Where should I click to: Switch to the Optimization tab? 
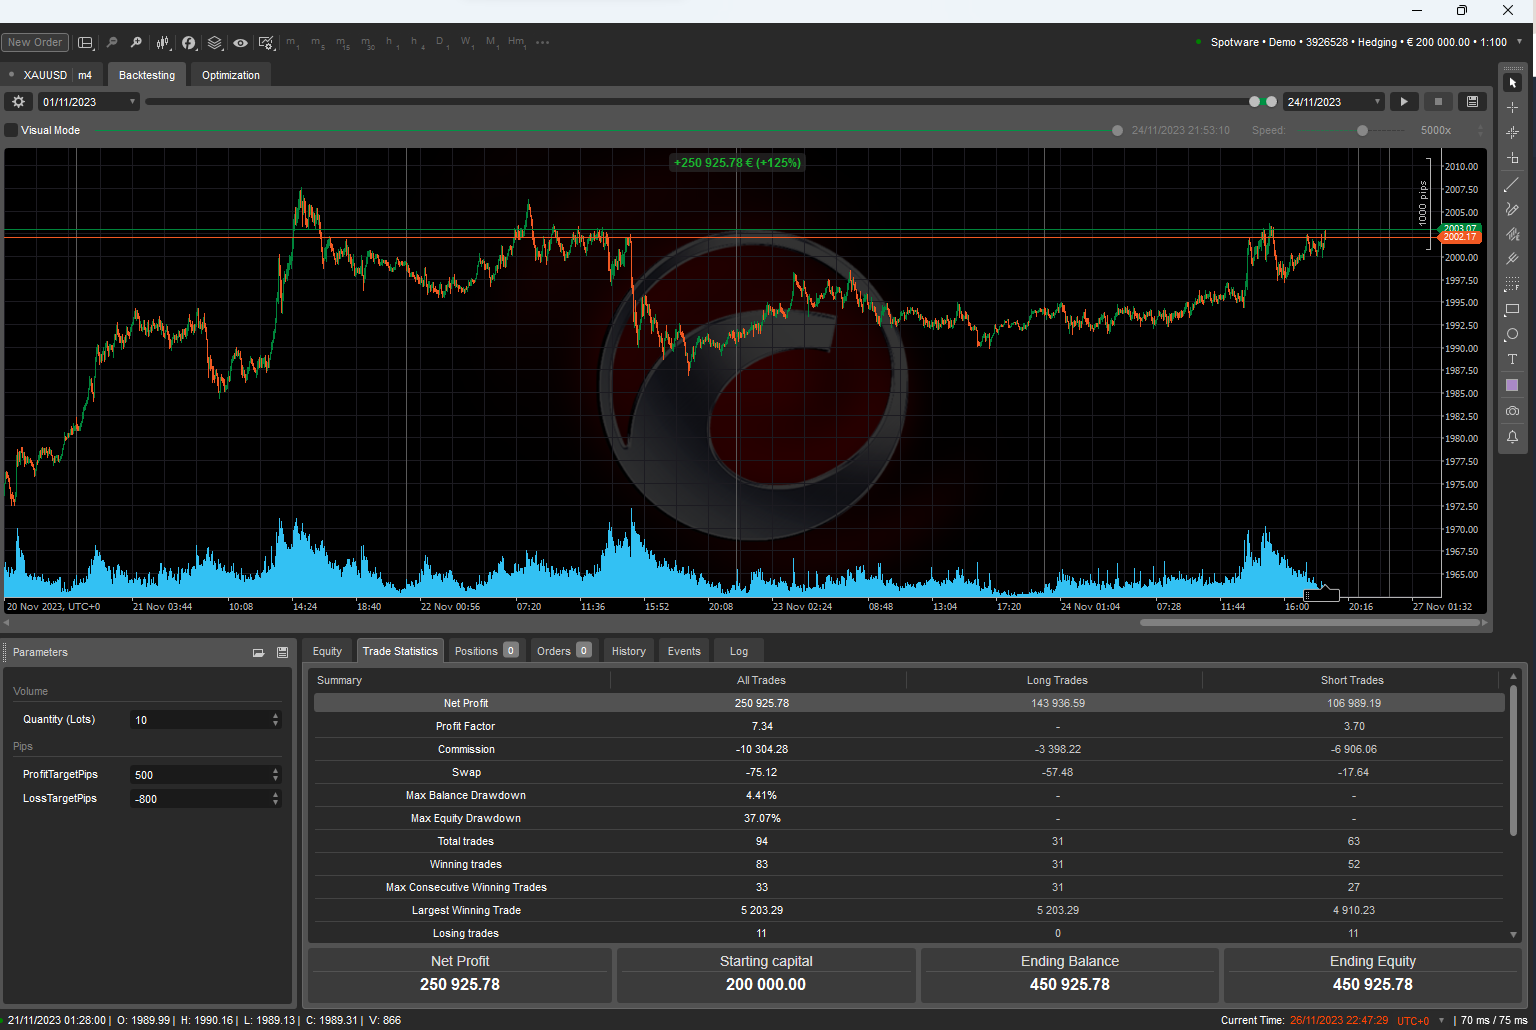click(231, 75)
